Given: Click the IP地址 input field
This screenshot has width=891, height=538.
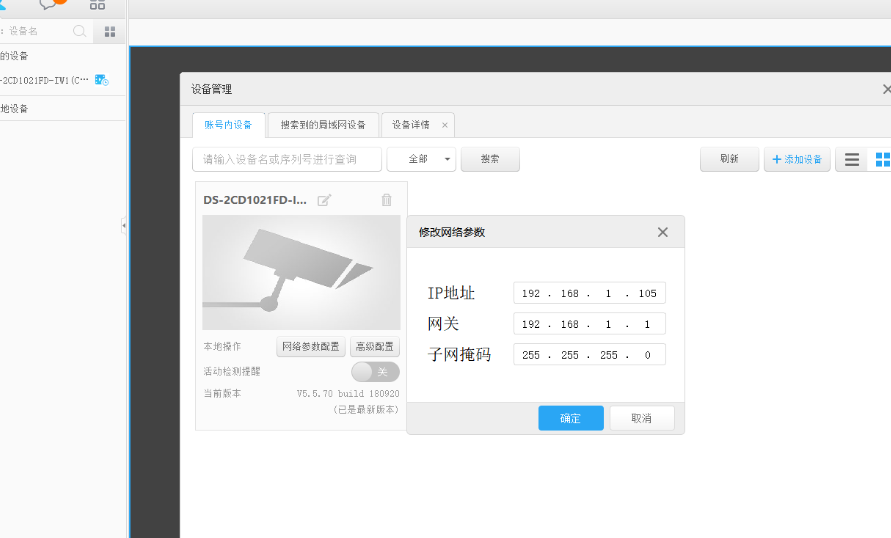Looking at the screenshot, I should coord(589,293).
